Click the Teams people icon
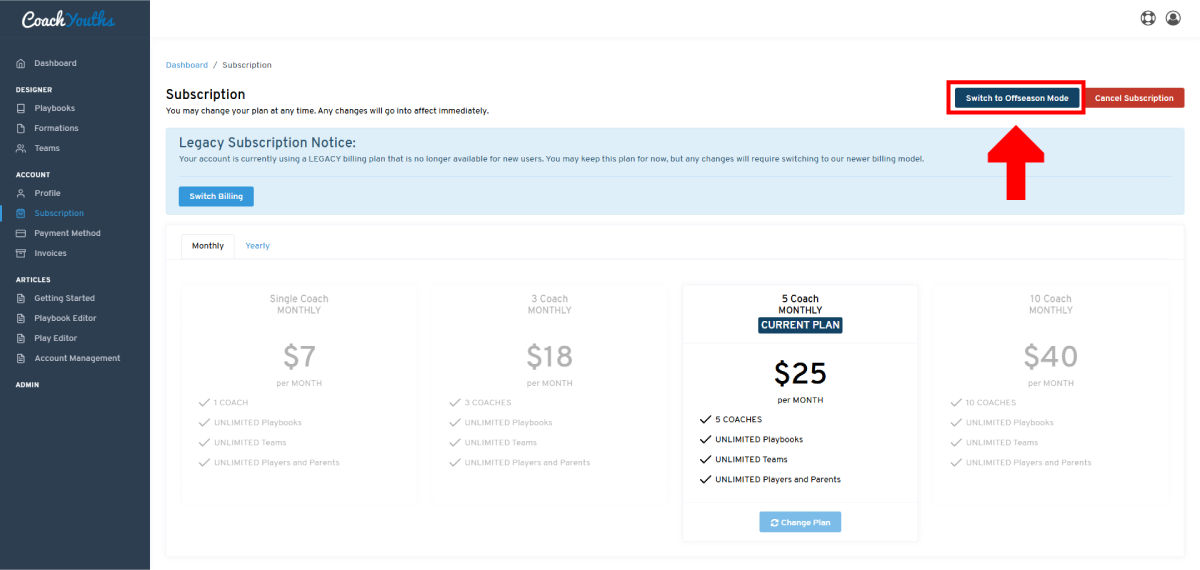The height and width of the screenshot is (570, 1200). [21, 148]
